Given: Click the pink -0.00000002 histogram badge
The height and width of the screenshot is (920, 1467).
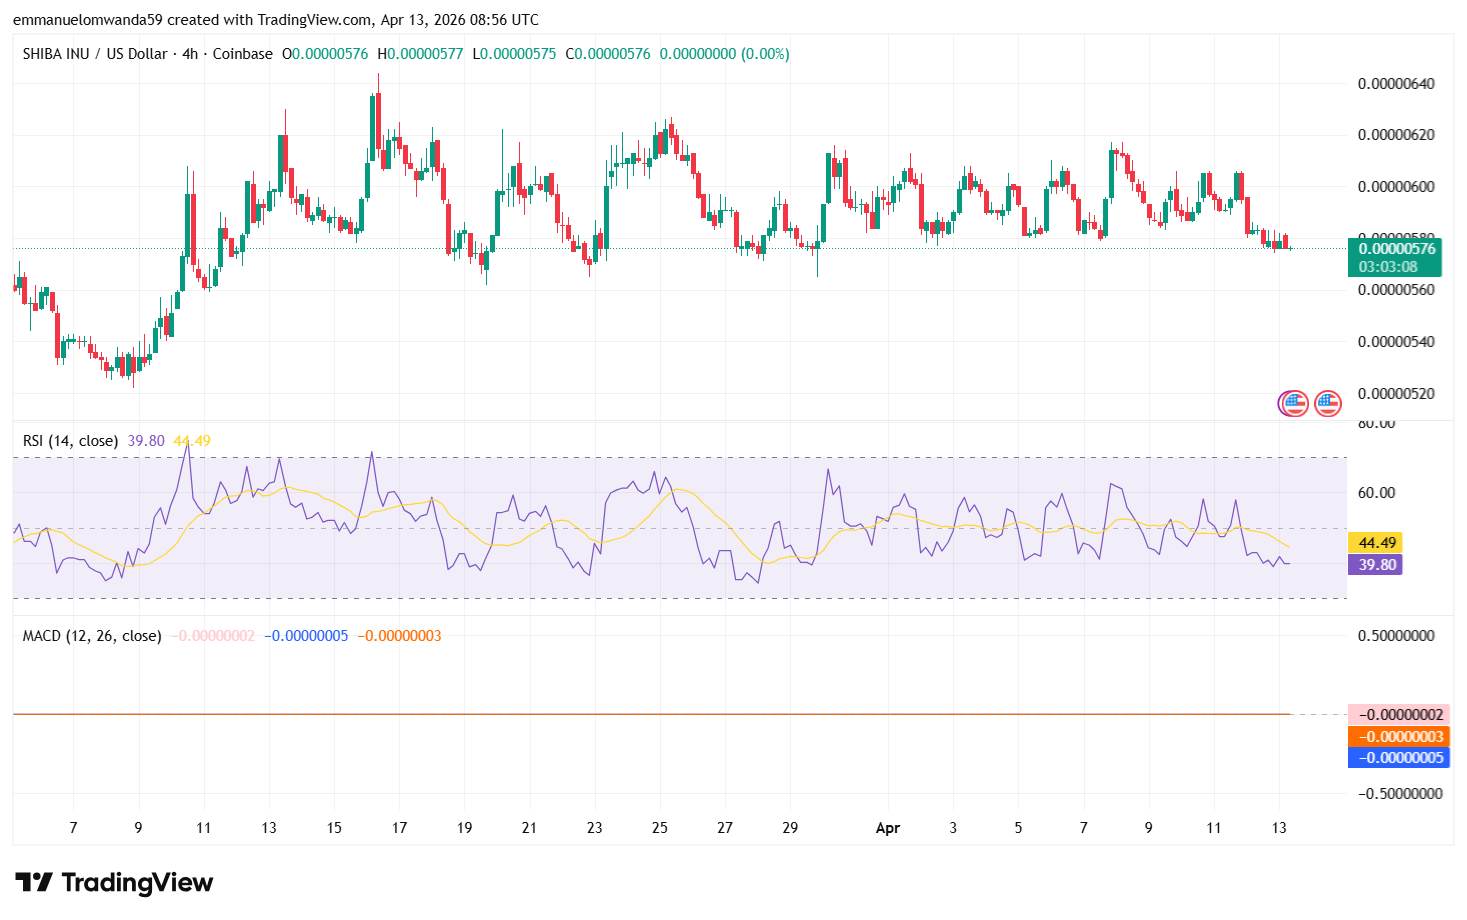Looking at the screenshot, I should (1399, 715).
